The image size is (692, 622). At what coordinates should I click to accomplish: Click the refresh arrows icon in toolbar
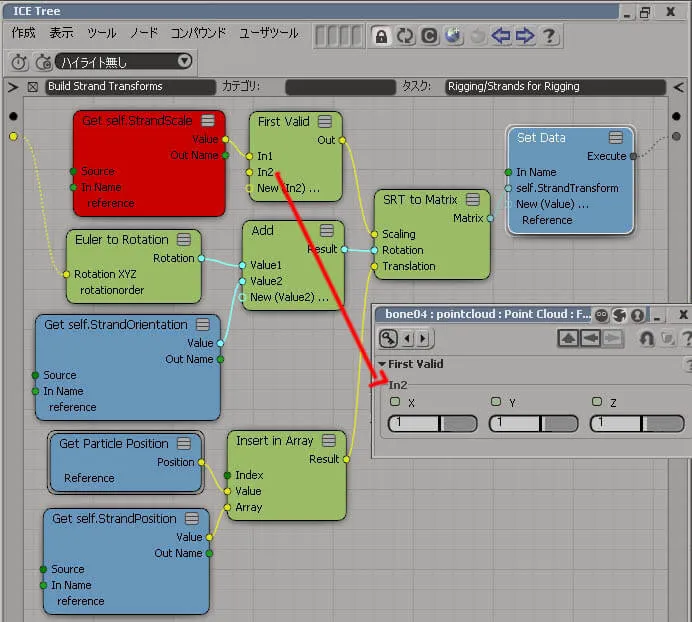coord(405,36)
